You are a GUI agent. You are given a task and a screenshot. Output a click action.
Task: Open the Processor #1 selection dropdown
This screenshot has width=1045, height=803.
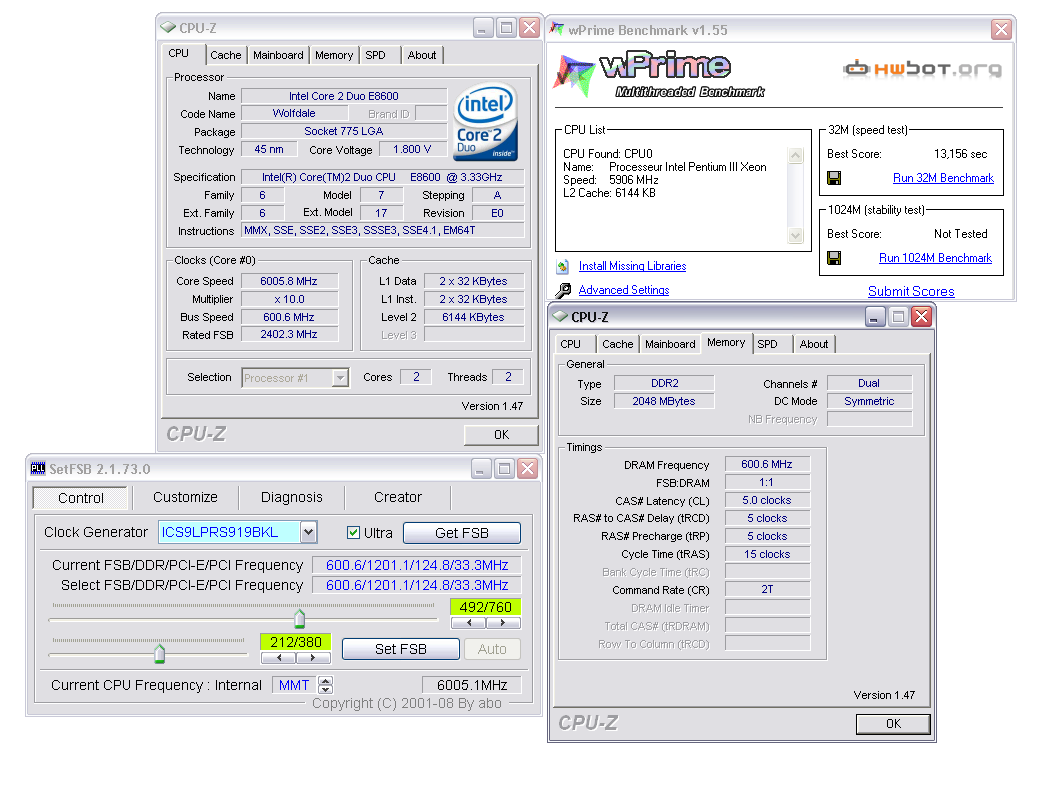(341, 378)
